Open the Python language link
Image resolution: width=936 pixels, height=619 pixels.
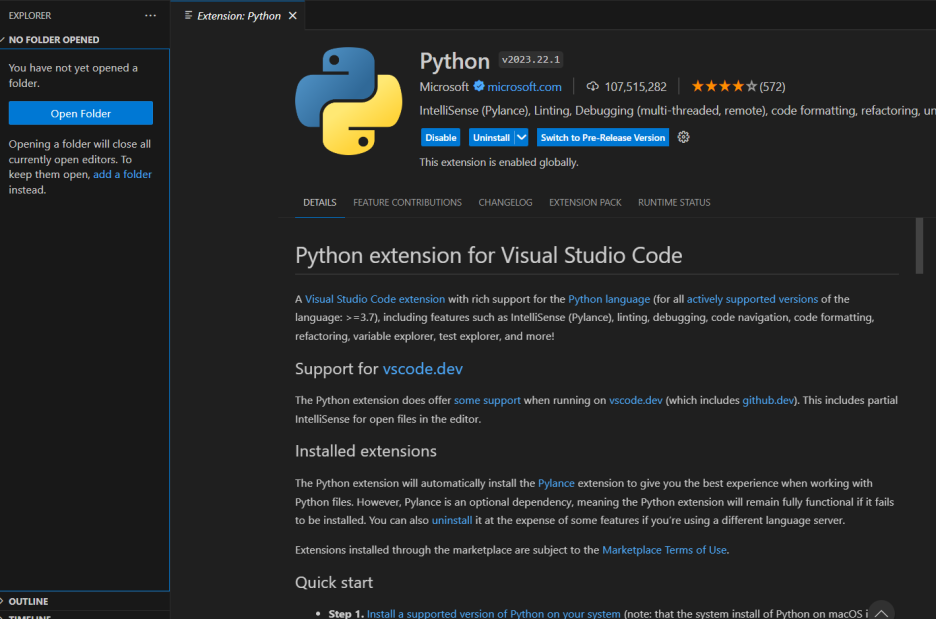[x=609, y=299]
